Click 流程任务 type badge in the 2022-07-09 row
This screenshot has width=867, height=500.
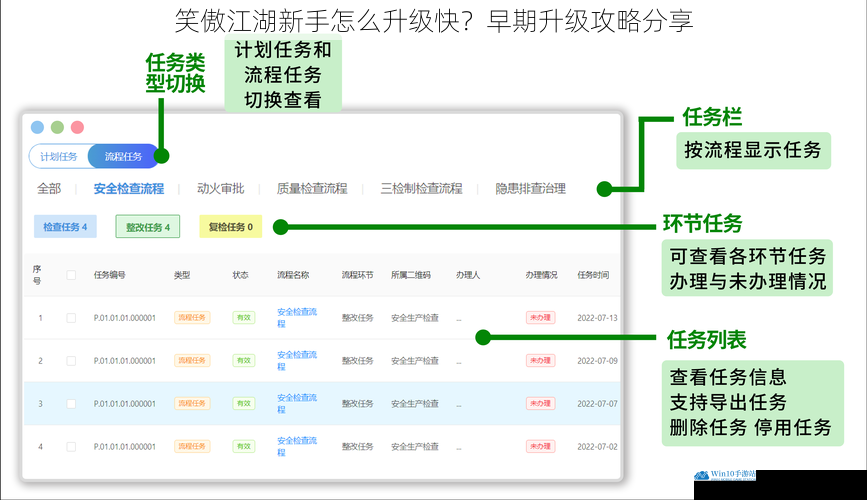click(x=192, y=360)
